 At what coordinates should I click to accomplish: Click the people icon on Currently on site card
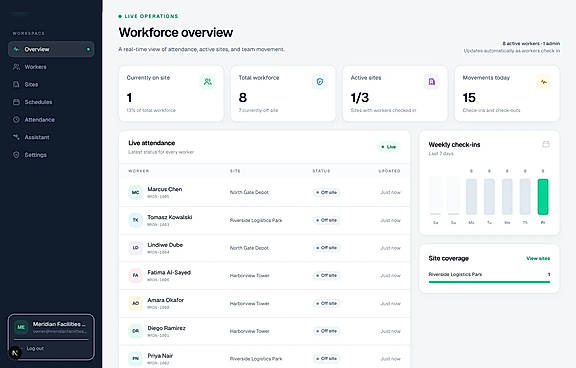click(x=208, y=82)
